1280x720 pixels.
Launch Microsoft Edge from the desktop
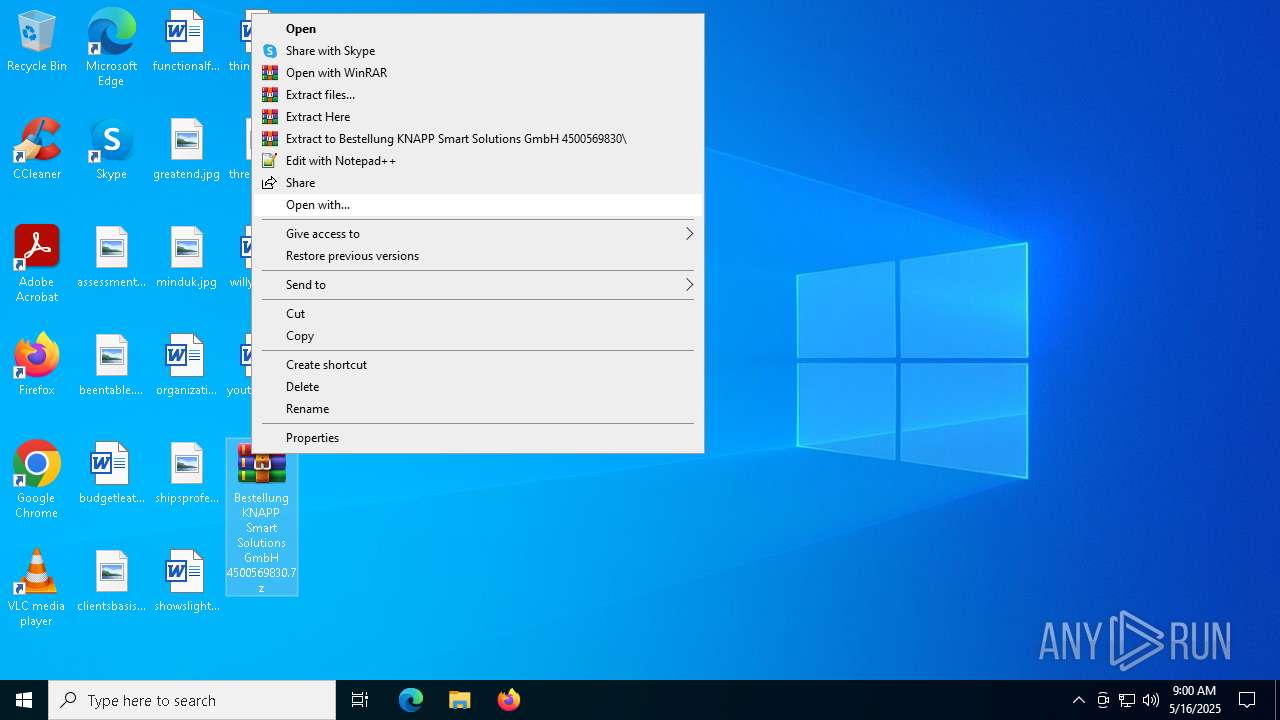[111, 48]
